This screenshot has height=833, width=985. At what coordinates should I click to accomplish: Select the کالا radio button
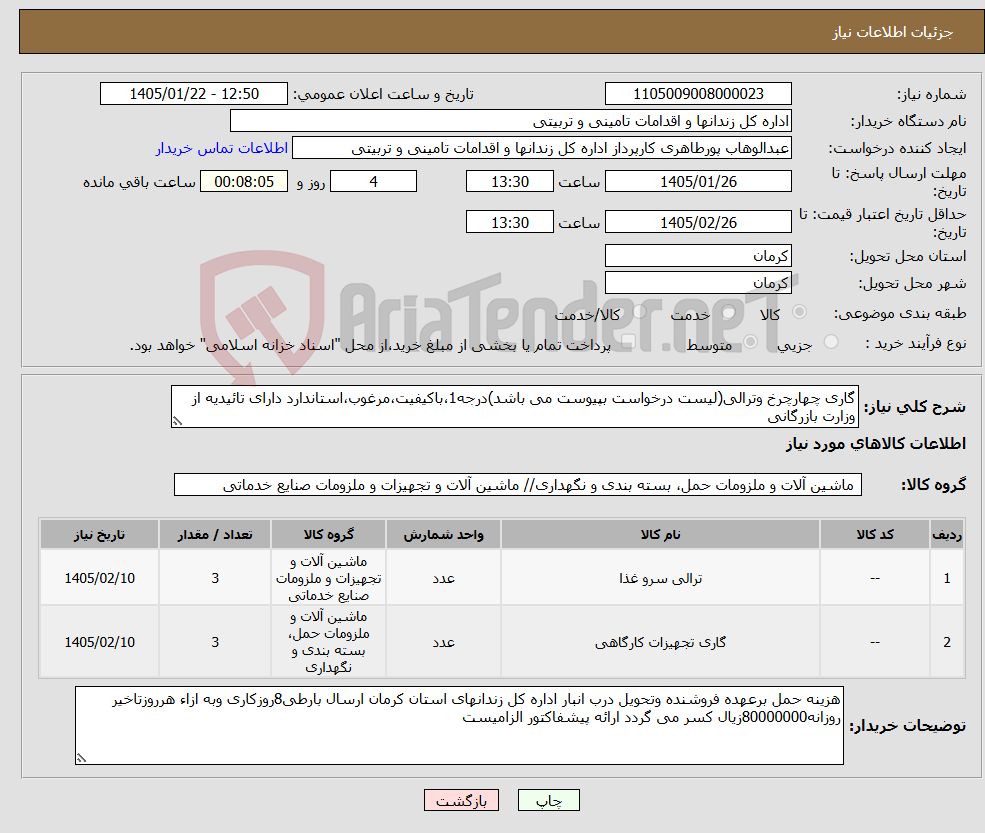point(800,312)
